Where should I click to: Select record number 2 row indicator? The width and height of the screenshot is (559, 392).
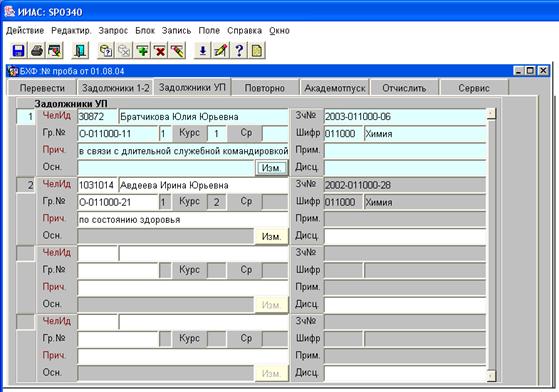pos(26,185)
